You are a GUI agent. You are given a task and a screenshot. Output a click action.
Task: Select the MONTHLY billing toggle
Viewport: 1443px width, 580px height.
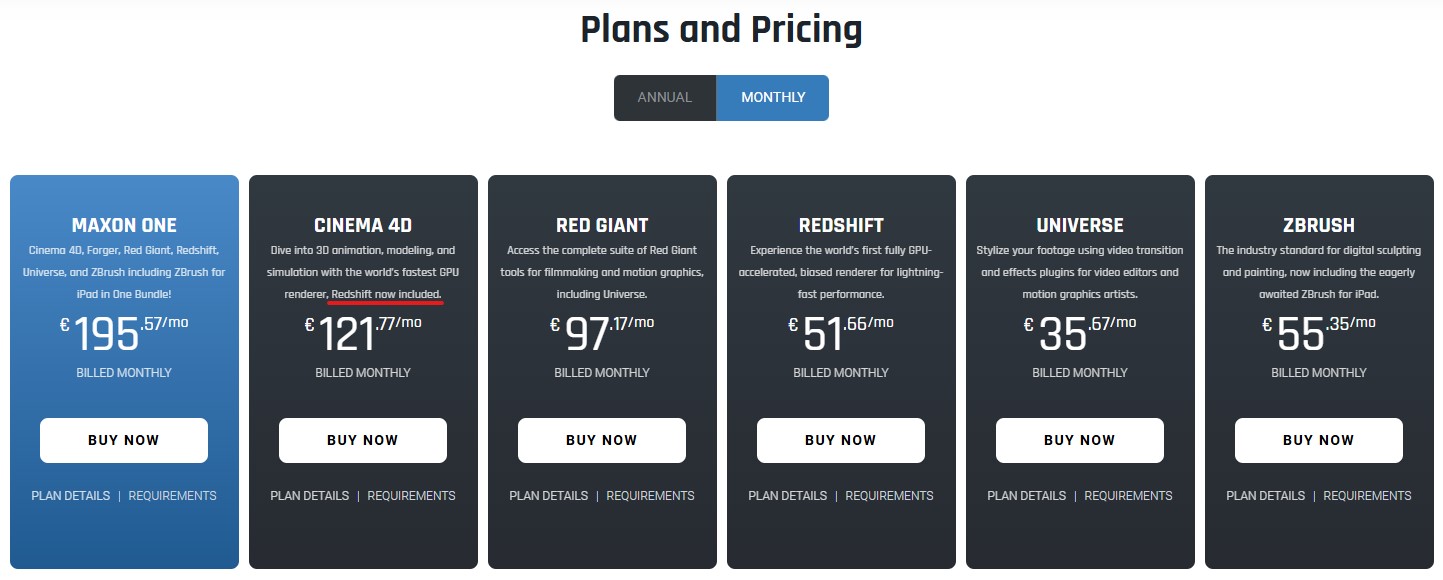773,98
